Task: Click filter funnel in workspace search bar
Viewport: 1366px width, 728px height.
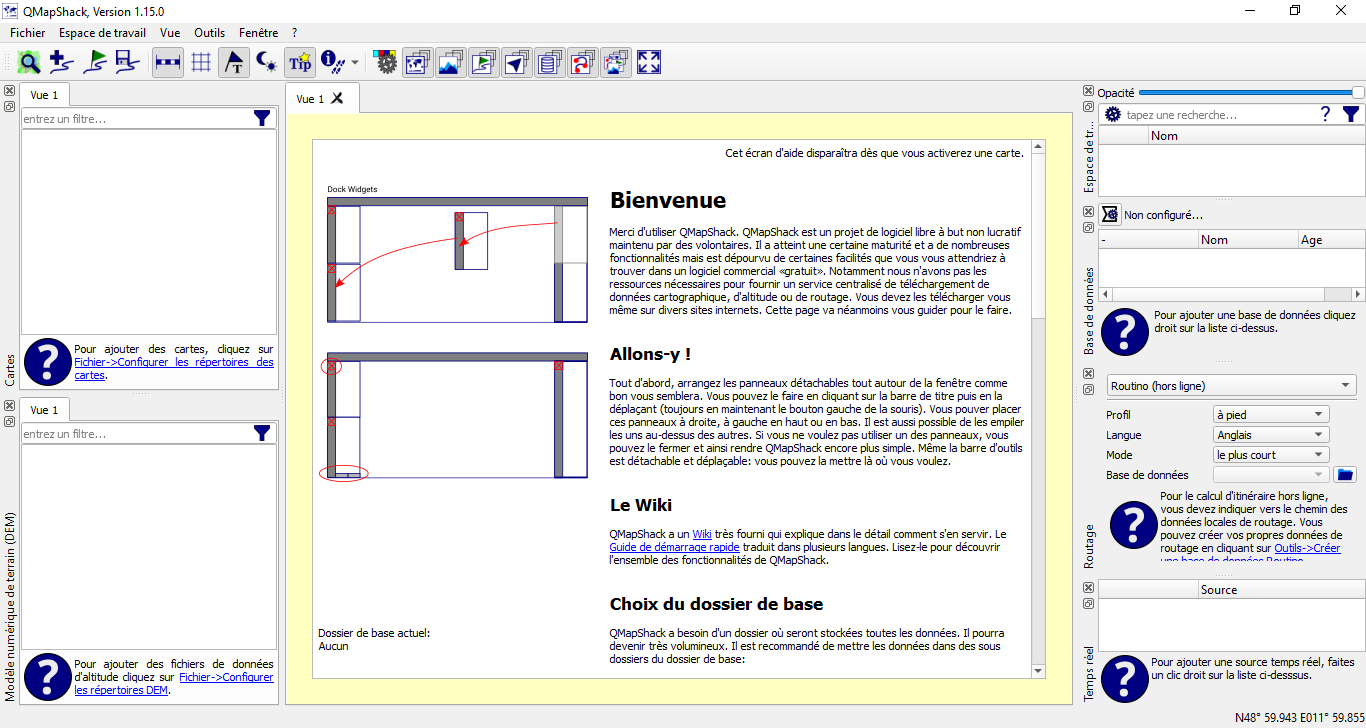Action: click(1350, 114)
